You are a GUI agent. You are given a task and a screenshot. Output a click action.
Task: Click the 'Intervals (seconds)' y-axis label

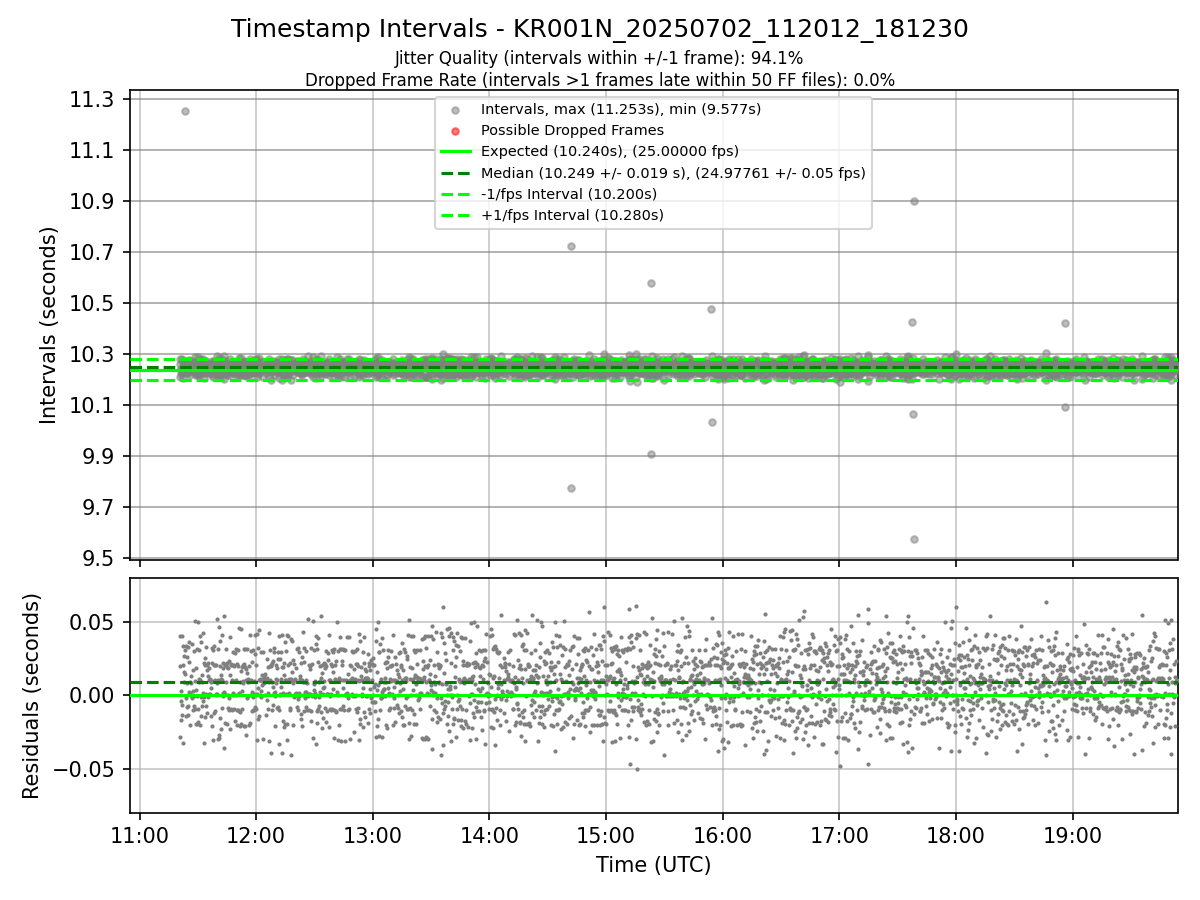[49, 325]
